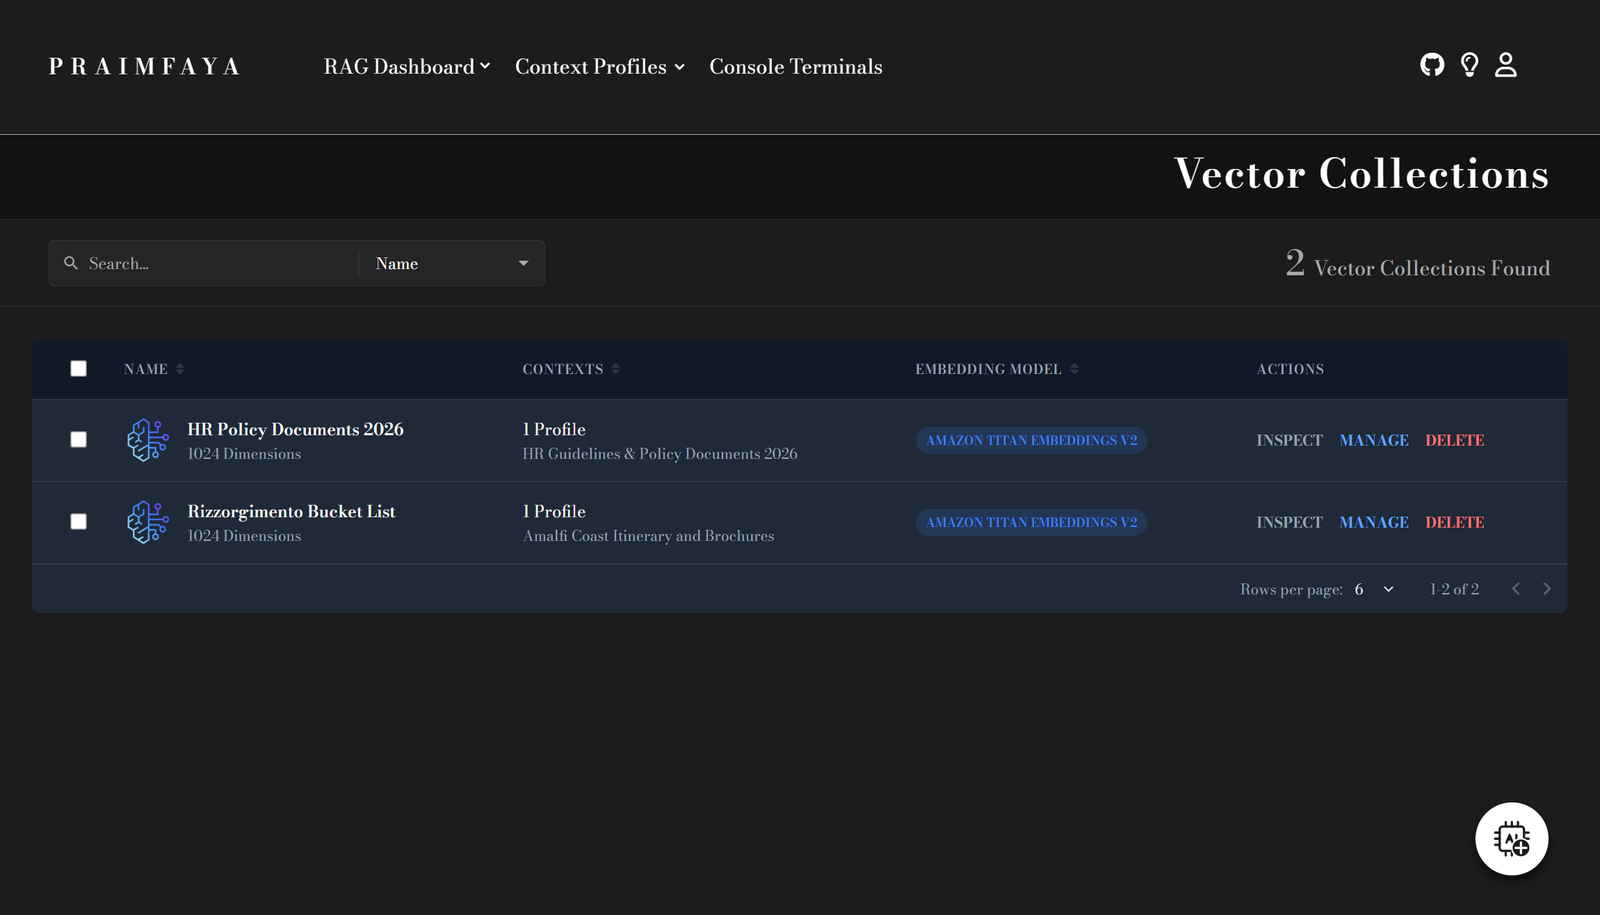Viewport: 1600px width, 915px height.
Task: Open the GitHub icon link
Action: [1432, 65]
